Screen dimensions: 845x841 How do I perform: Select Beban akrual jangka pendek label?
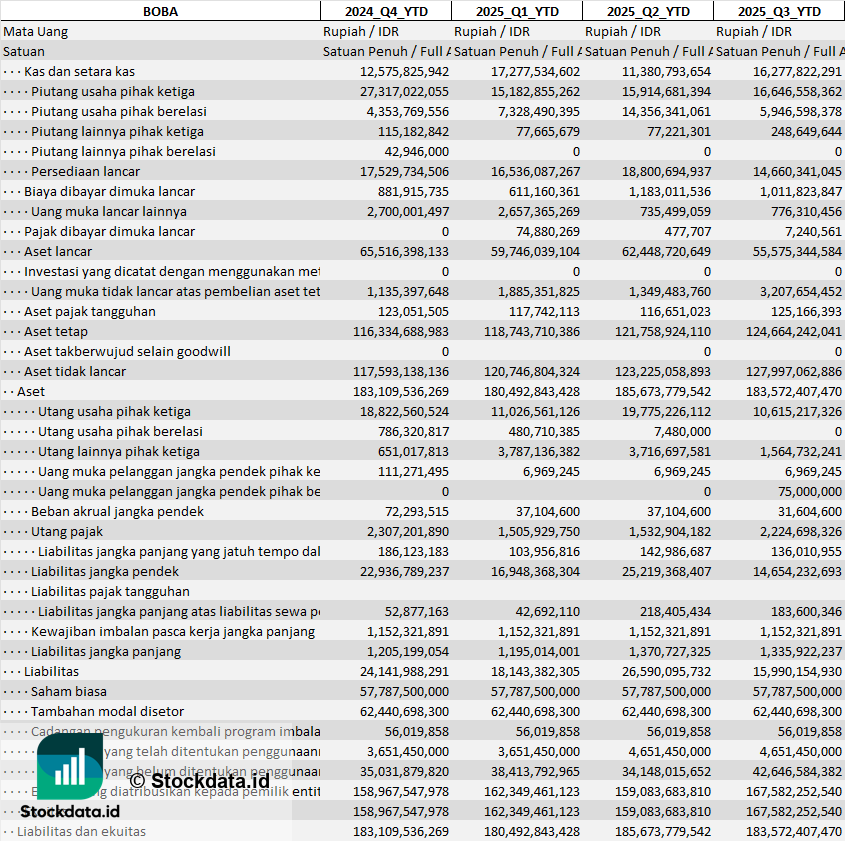click(117, 510)
